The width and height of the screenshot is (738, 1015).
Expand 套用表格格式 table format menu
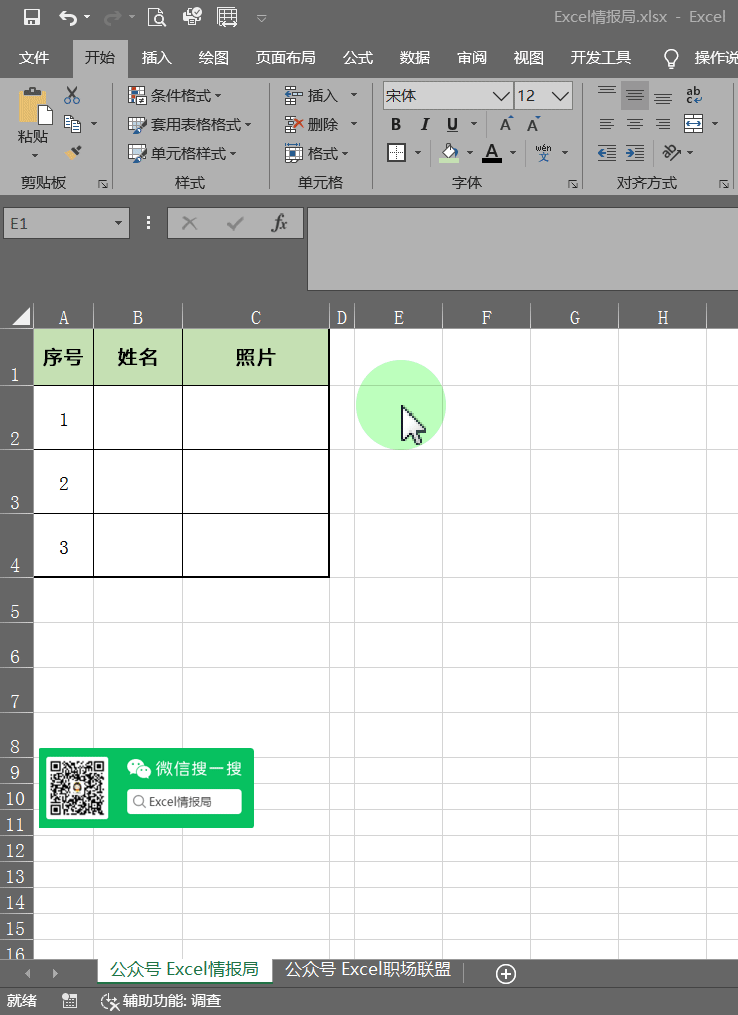coord(190,124)
